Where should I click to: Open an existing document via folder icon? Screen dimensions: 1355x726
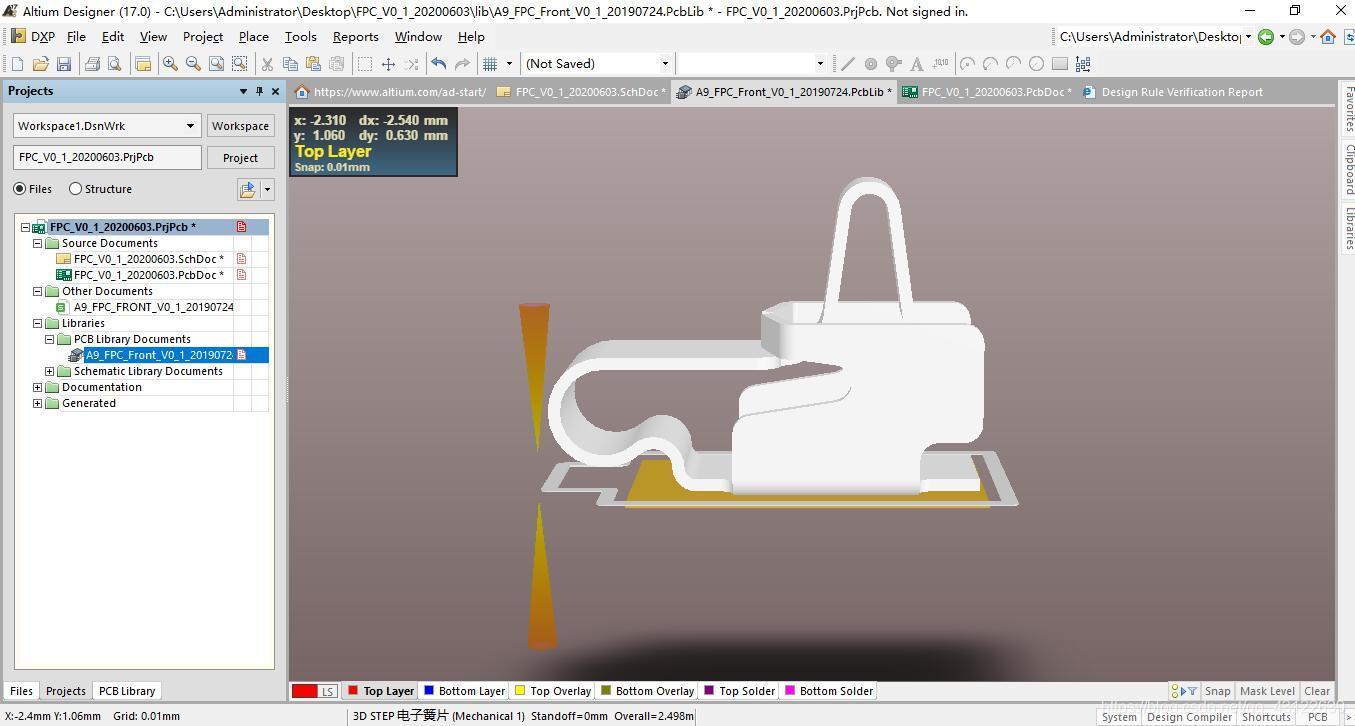tap(40, 64)
